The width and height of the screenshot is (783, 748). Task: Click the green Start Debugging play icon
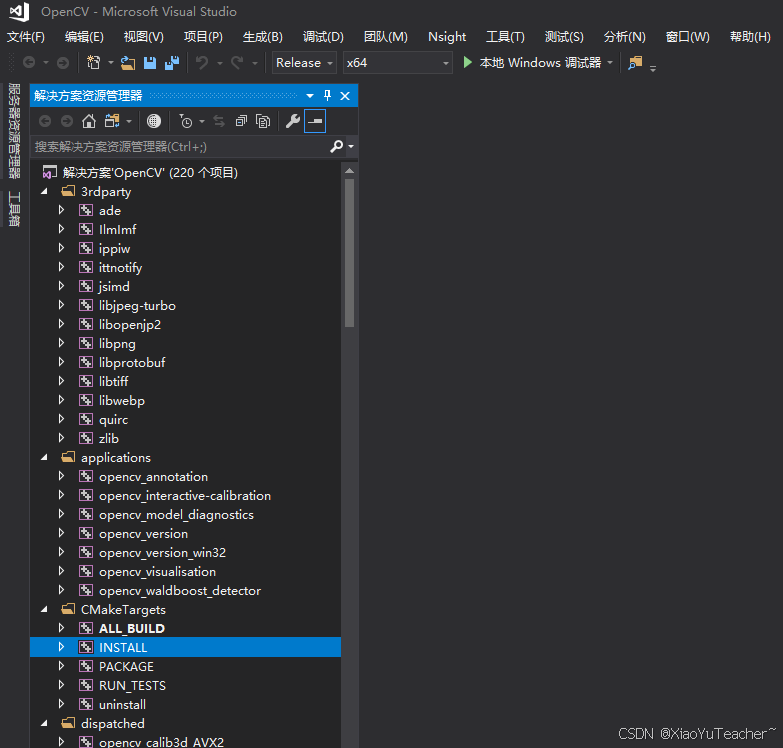click(x=467, y=62)
